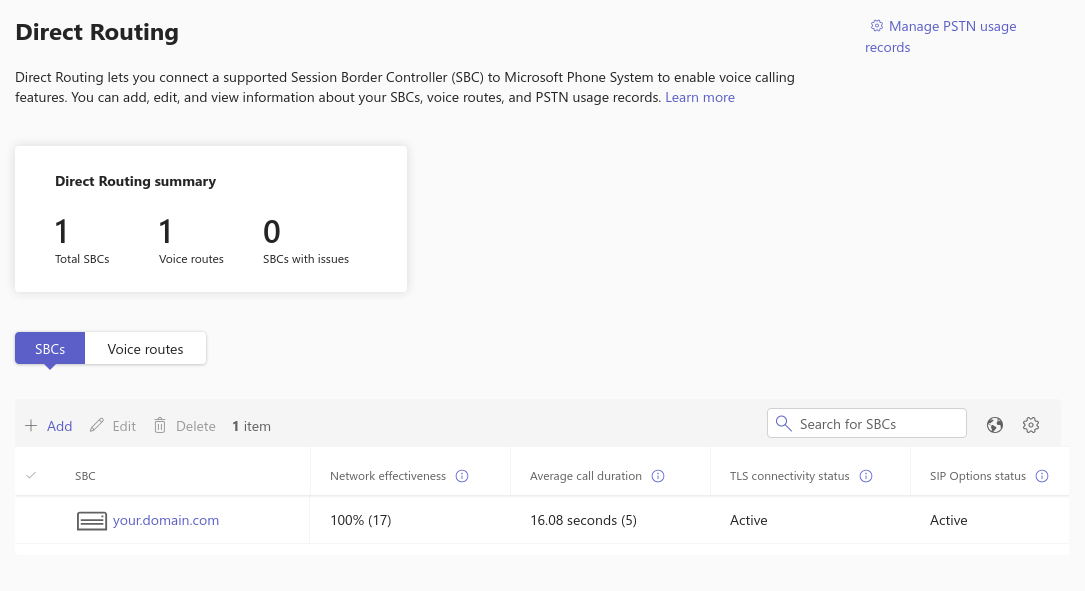This screenshot has width=1085, height=591.
Task: Click the Average call duration column header
Action: pyautogui.click(x=586, y=476)
